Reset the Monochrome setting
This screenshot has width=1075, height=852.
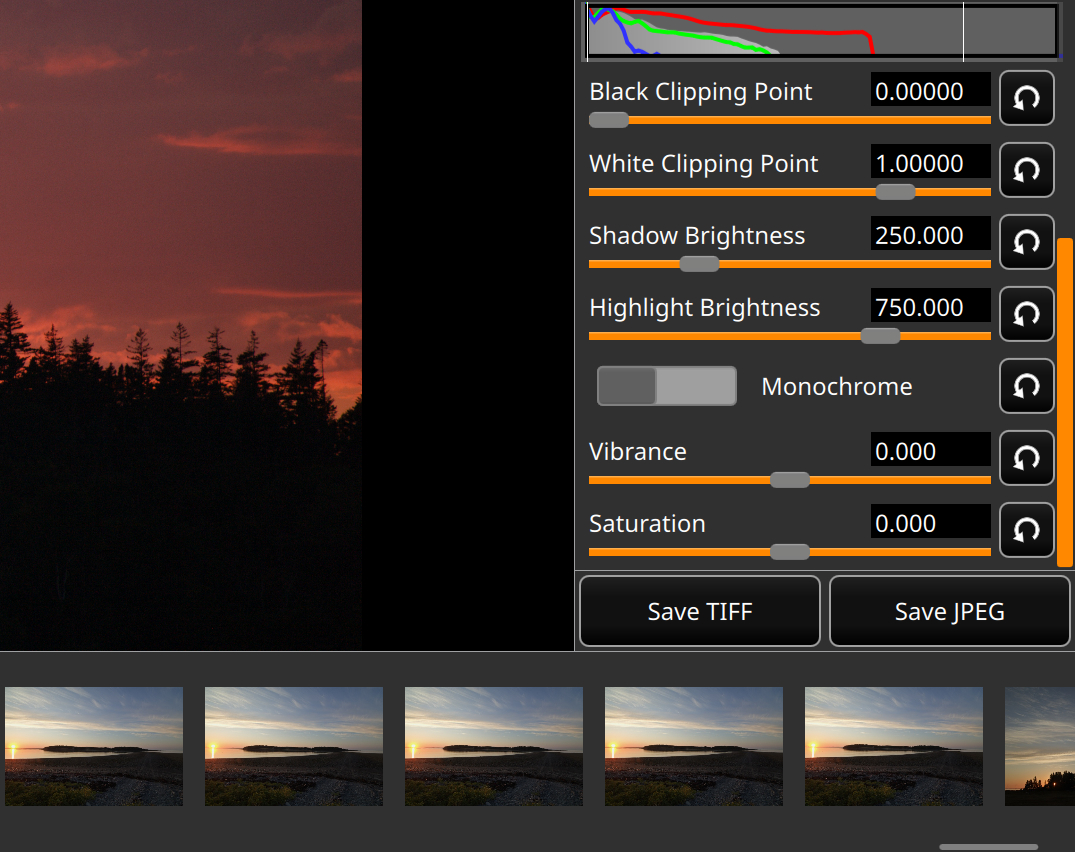1026,386
